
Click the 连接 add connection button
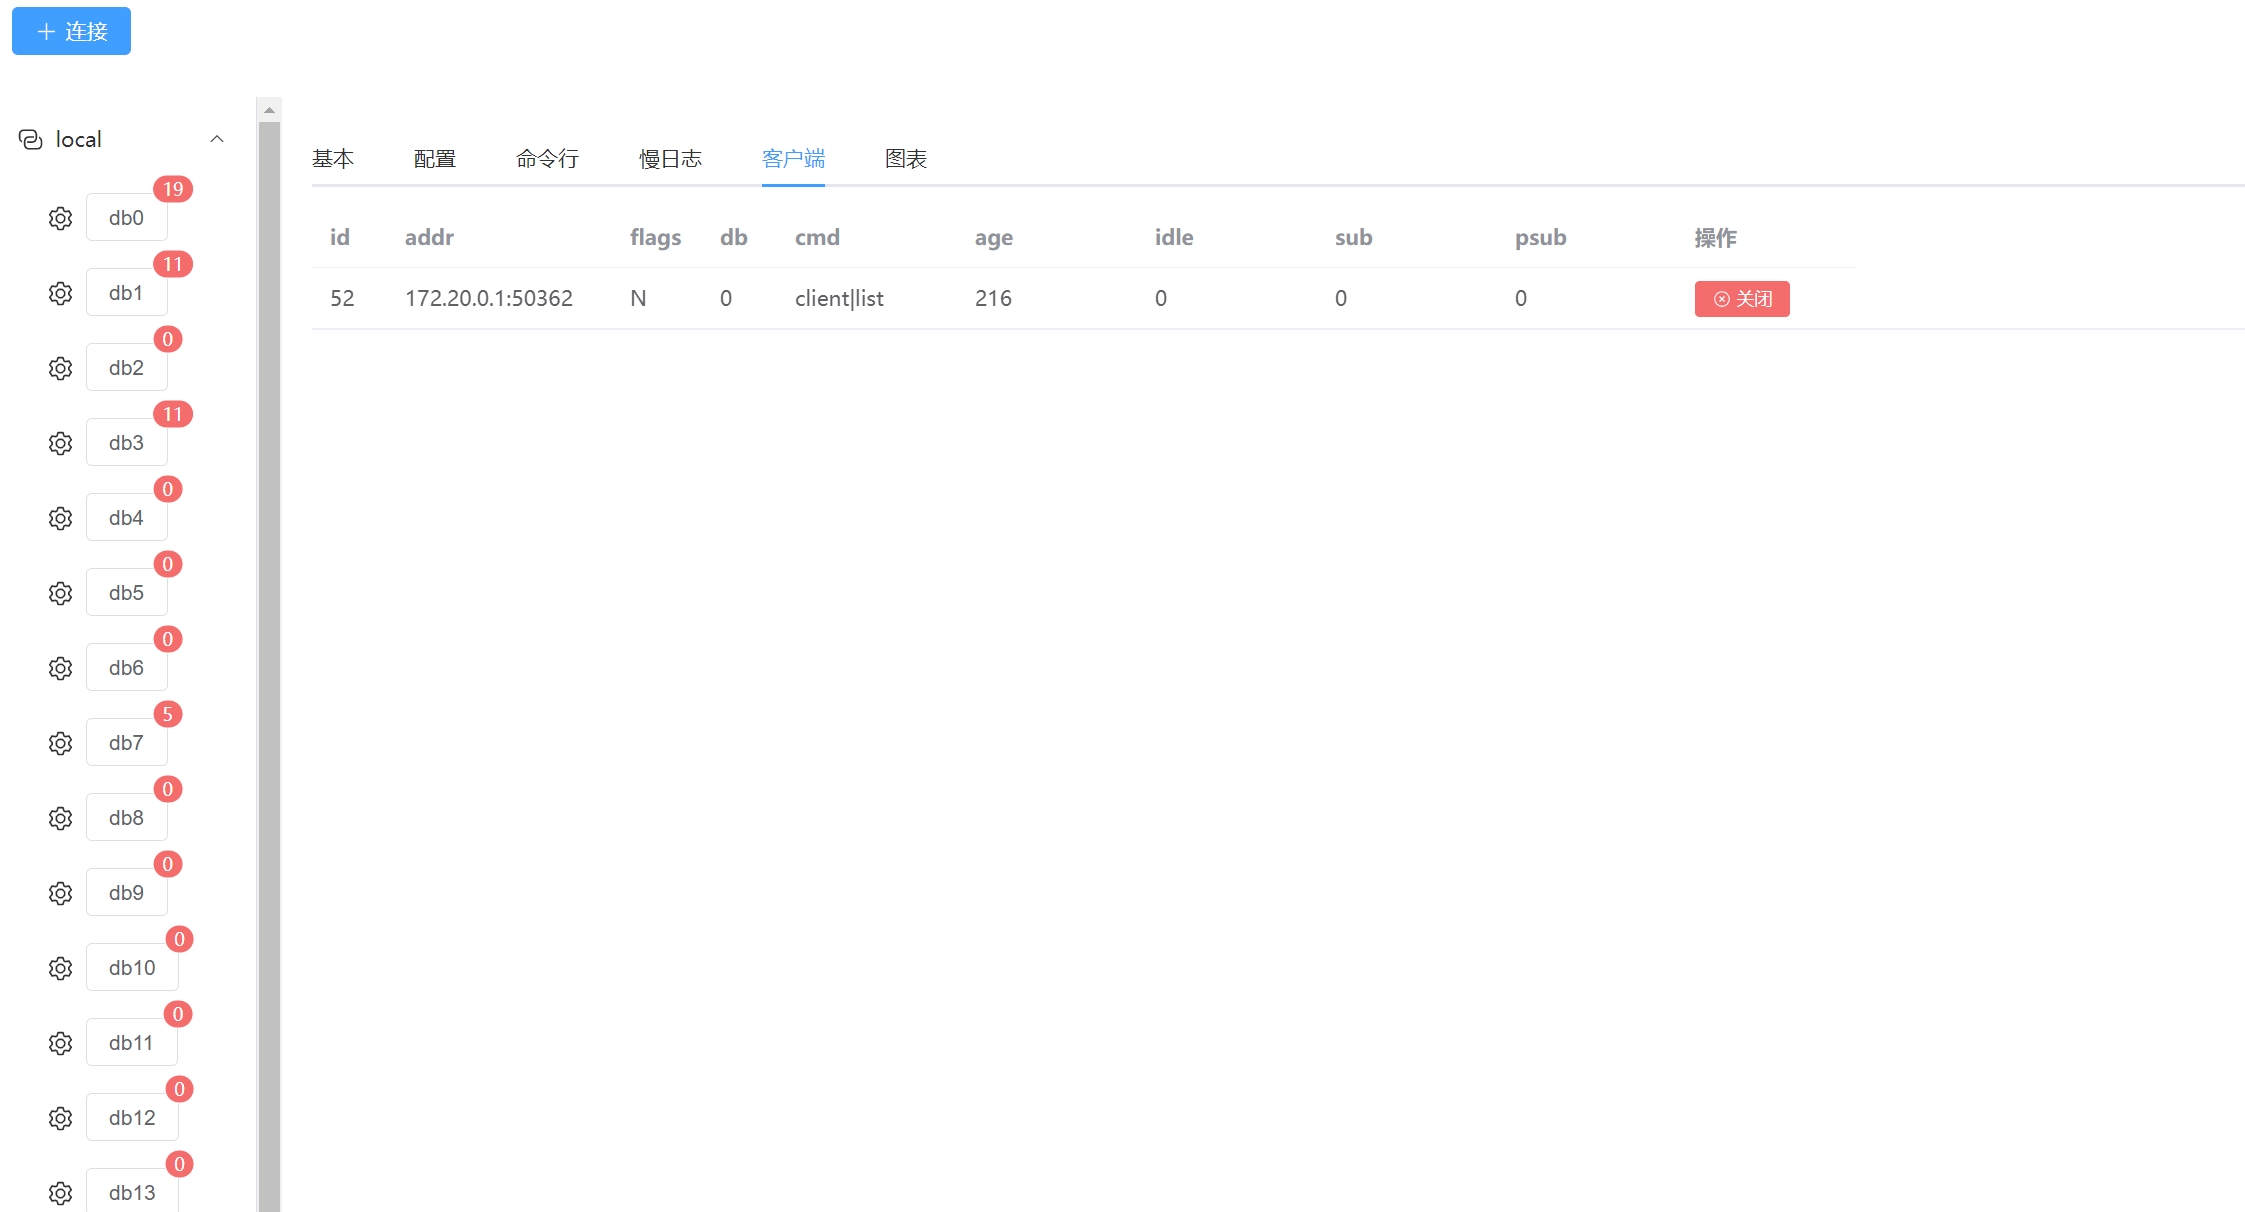click(71, 31)
